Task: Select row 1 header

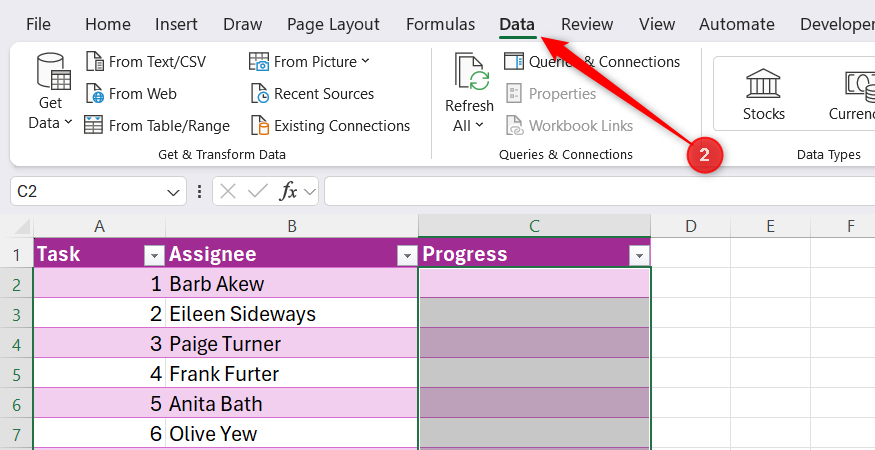Action: coord(16,255)
